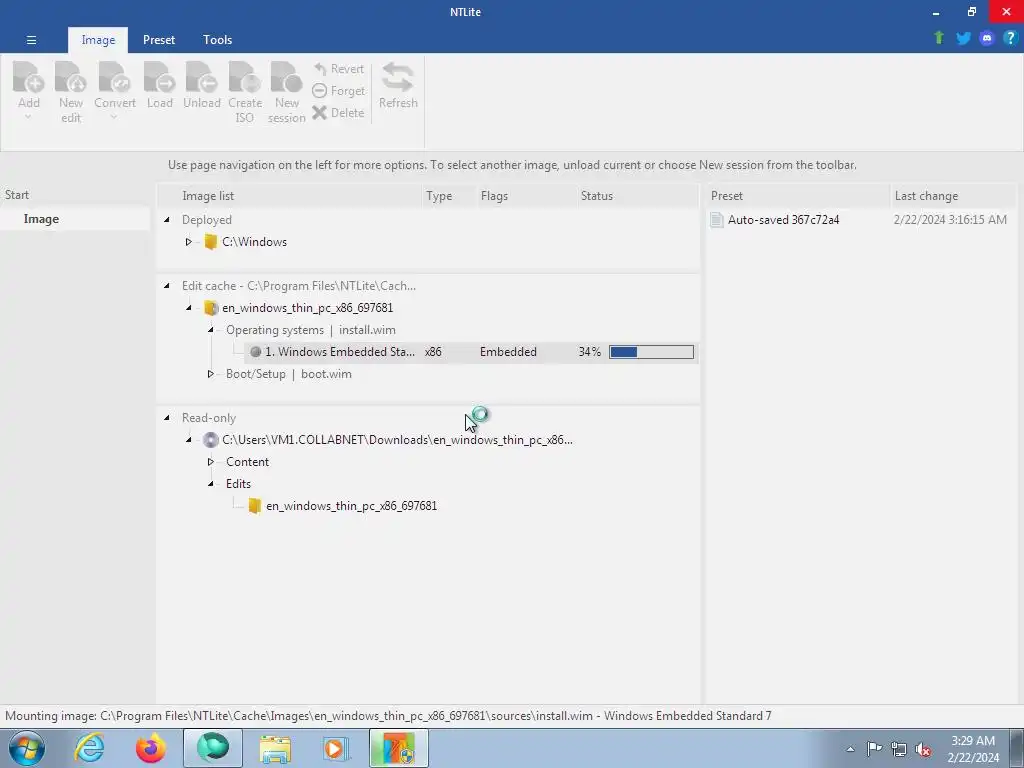Viewport: 1024px width, 768px height.
Task: Open the Add dropdown arrow
Action: pos(28,118)
